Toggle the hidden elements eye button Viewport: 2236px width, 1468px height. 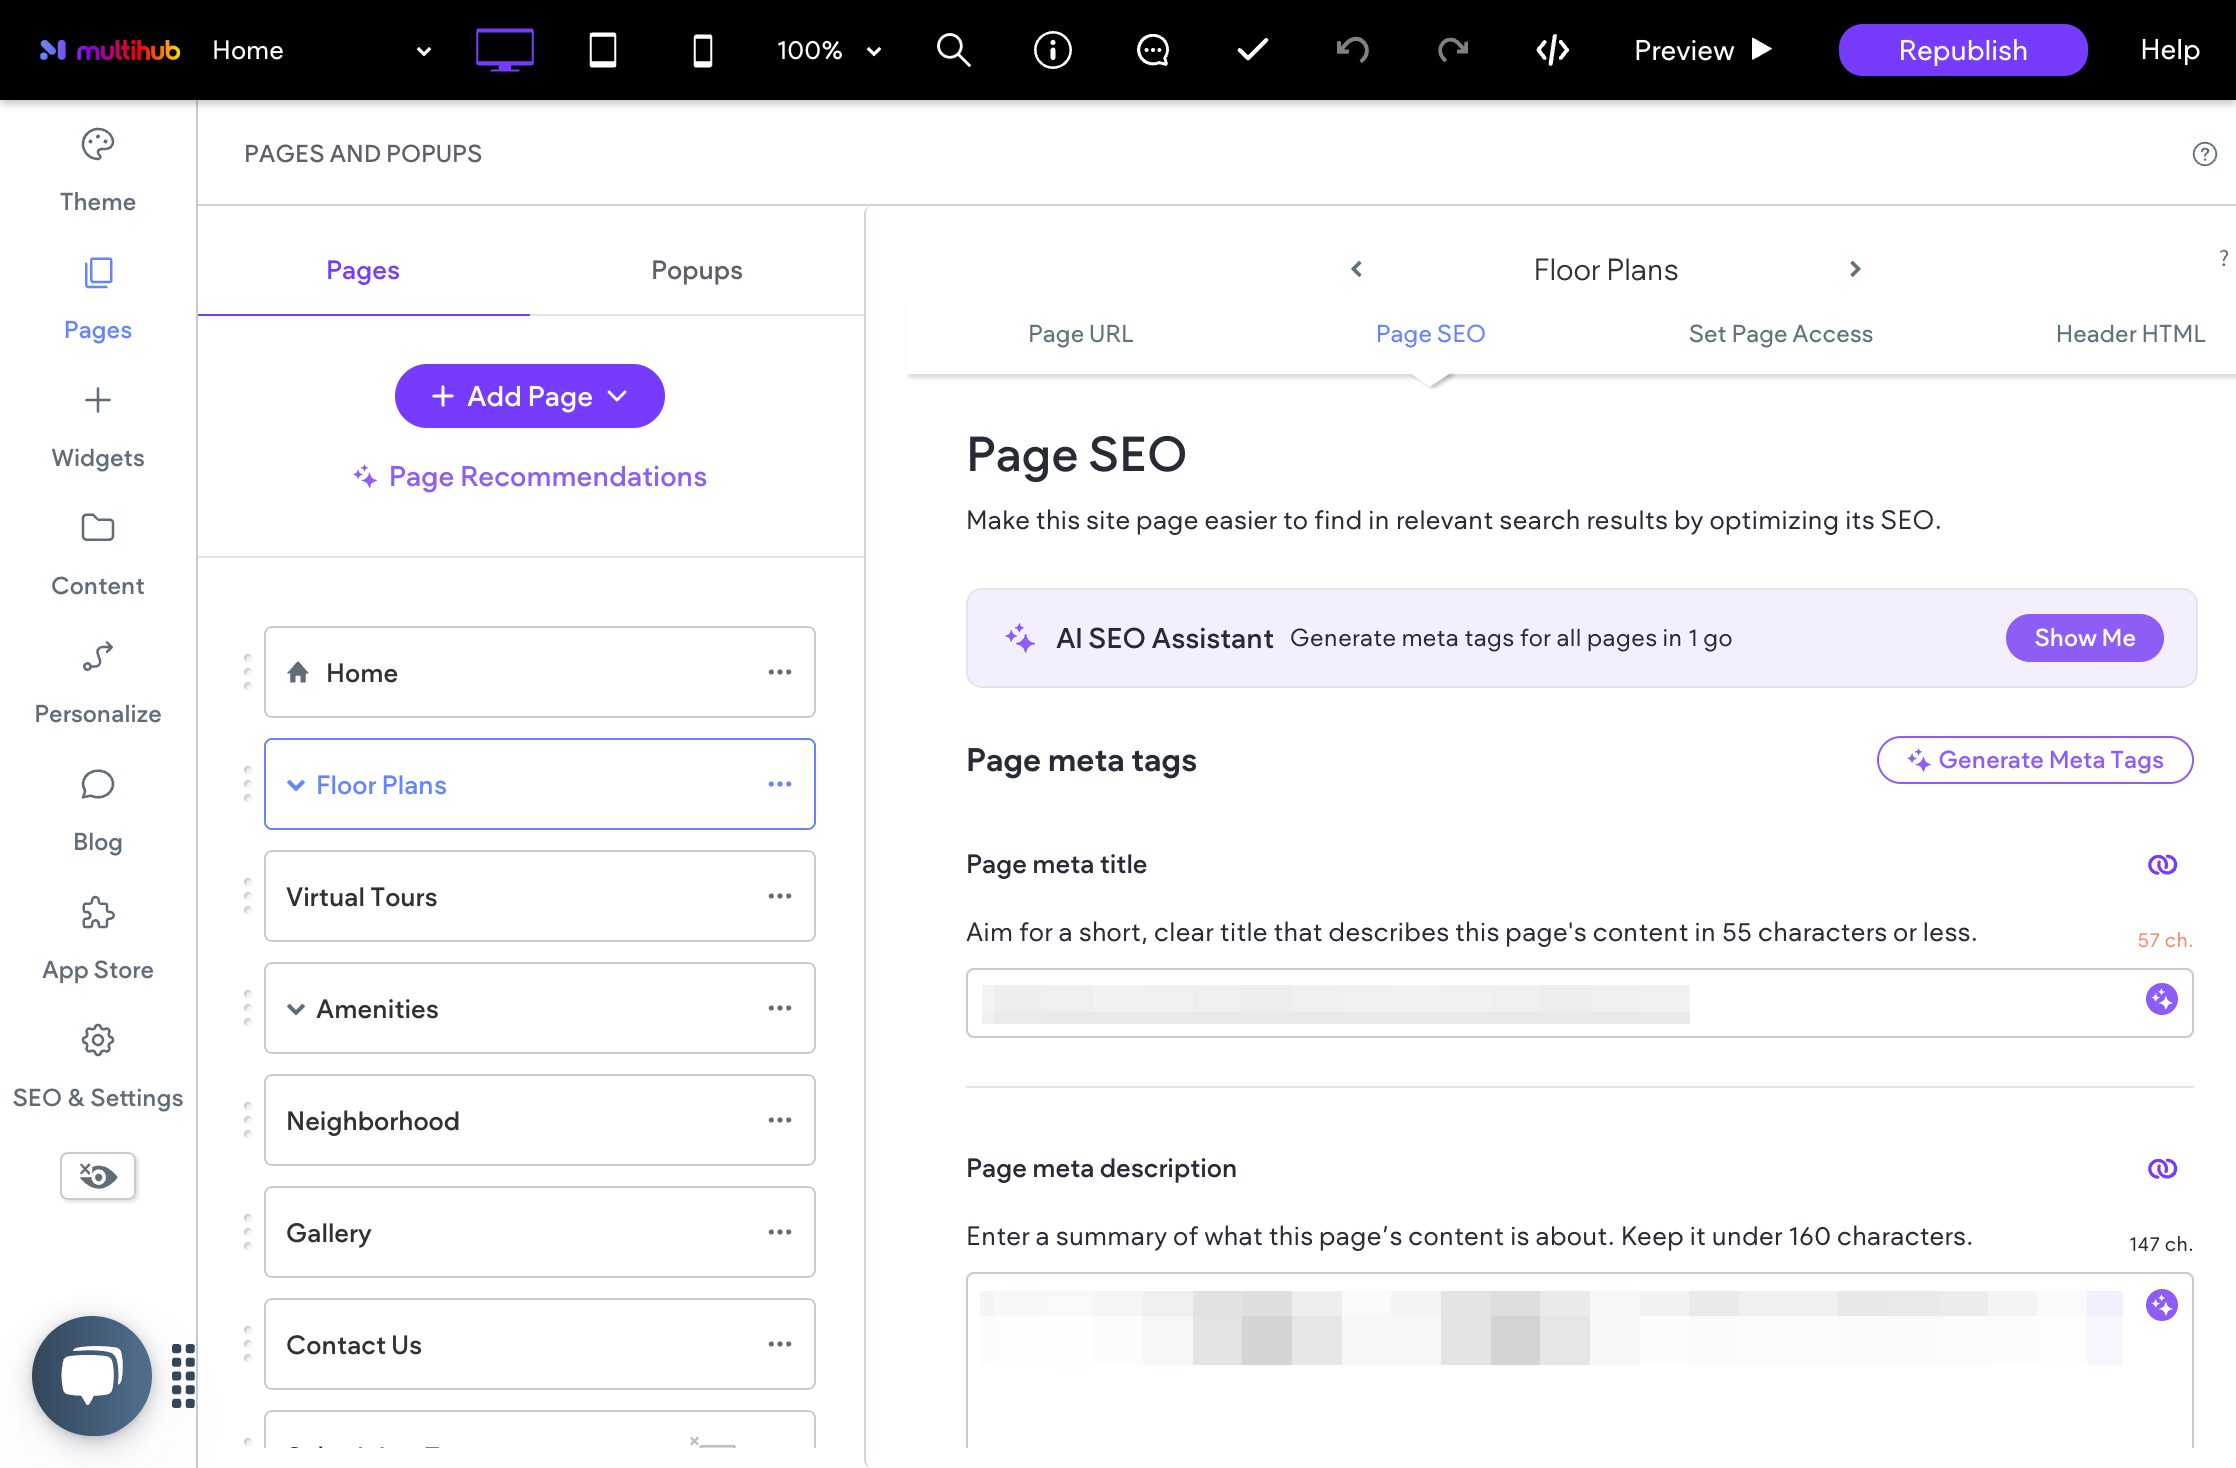point(98,1176)
